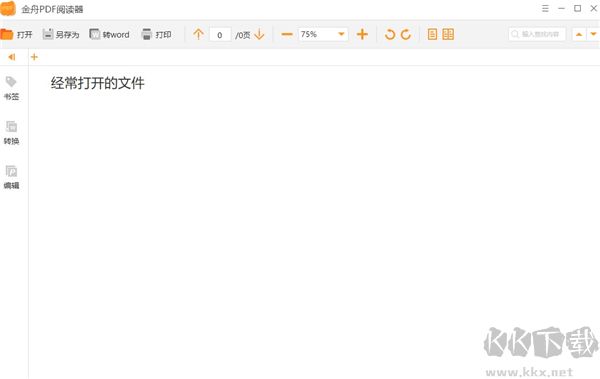Open the hamburger menu in title bar
Viewport: 600px width, 379px height.
pos(546,8)
